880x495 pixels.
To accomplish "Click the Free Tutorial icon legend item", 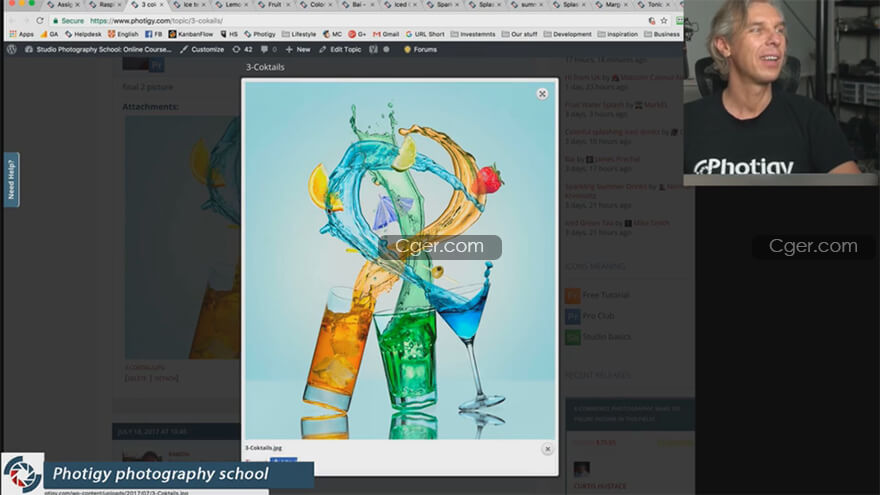I will 597,295.
